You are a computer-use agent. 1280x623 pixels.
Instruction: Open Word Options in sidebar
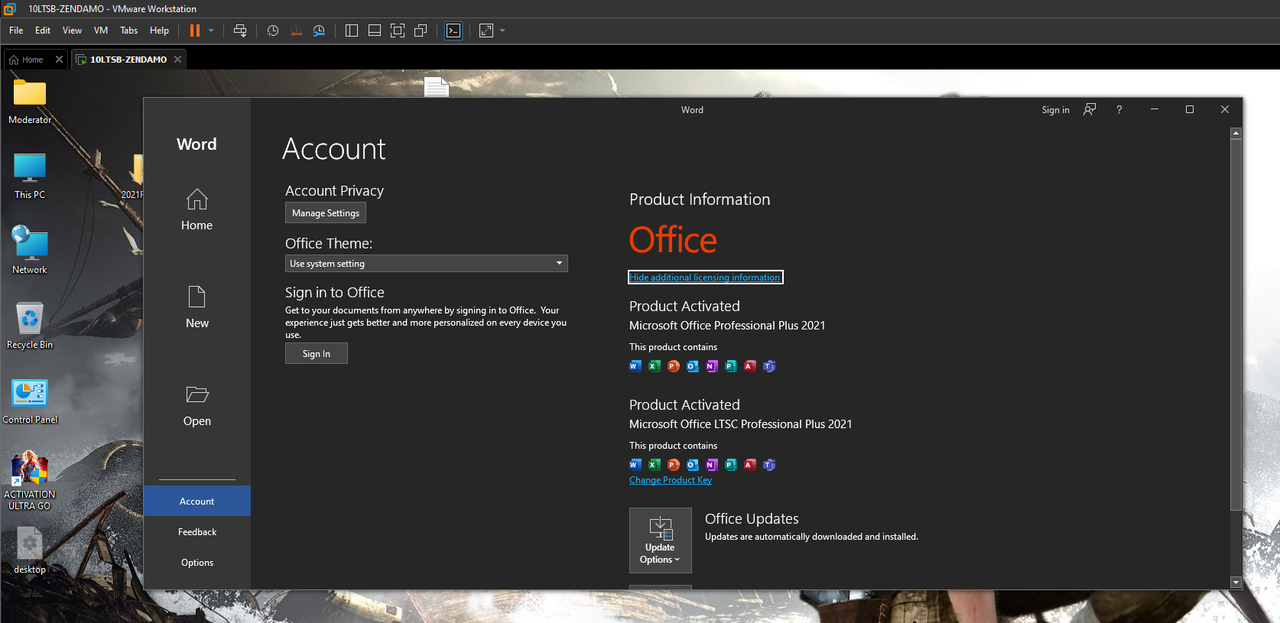pyautogui.click(x=197, y=562)
